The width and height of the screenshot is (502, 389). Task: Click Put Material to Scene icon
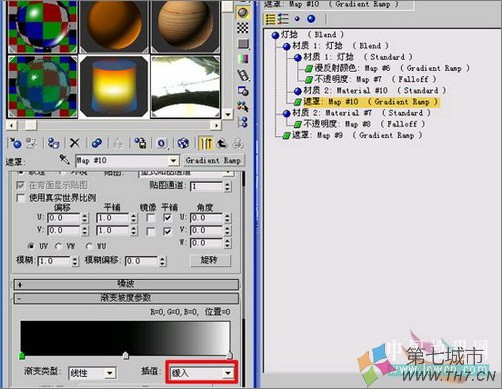(x=32, y=143)
